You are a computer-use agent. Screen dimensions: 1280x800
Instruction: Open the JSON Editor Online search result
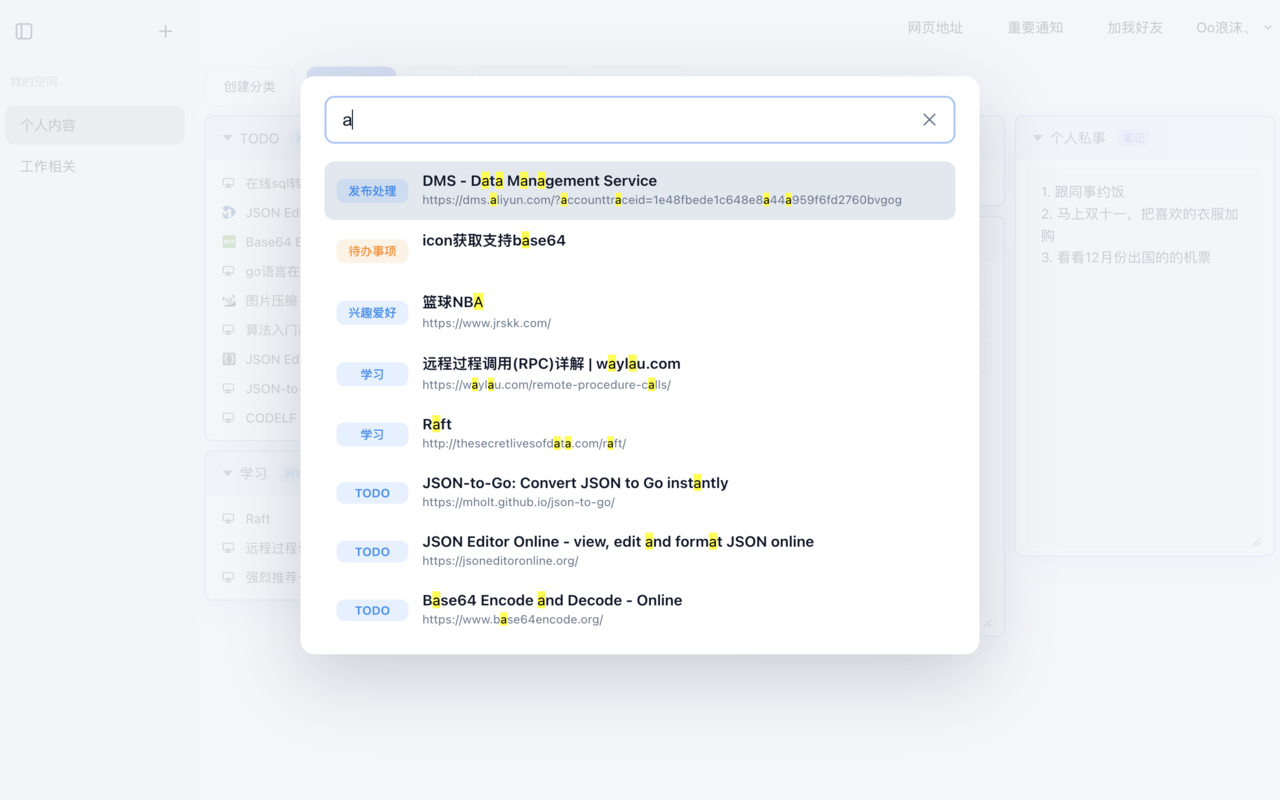coord(640,551)
